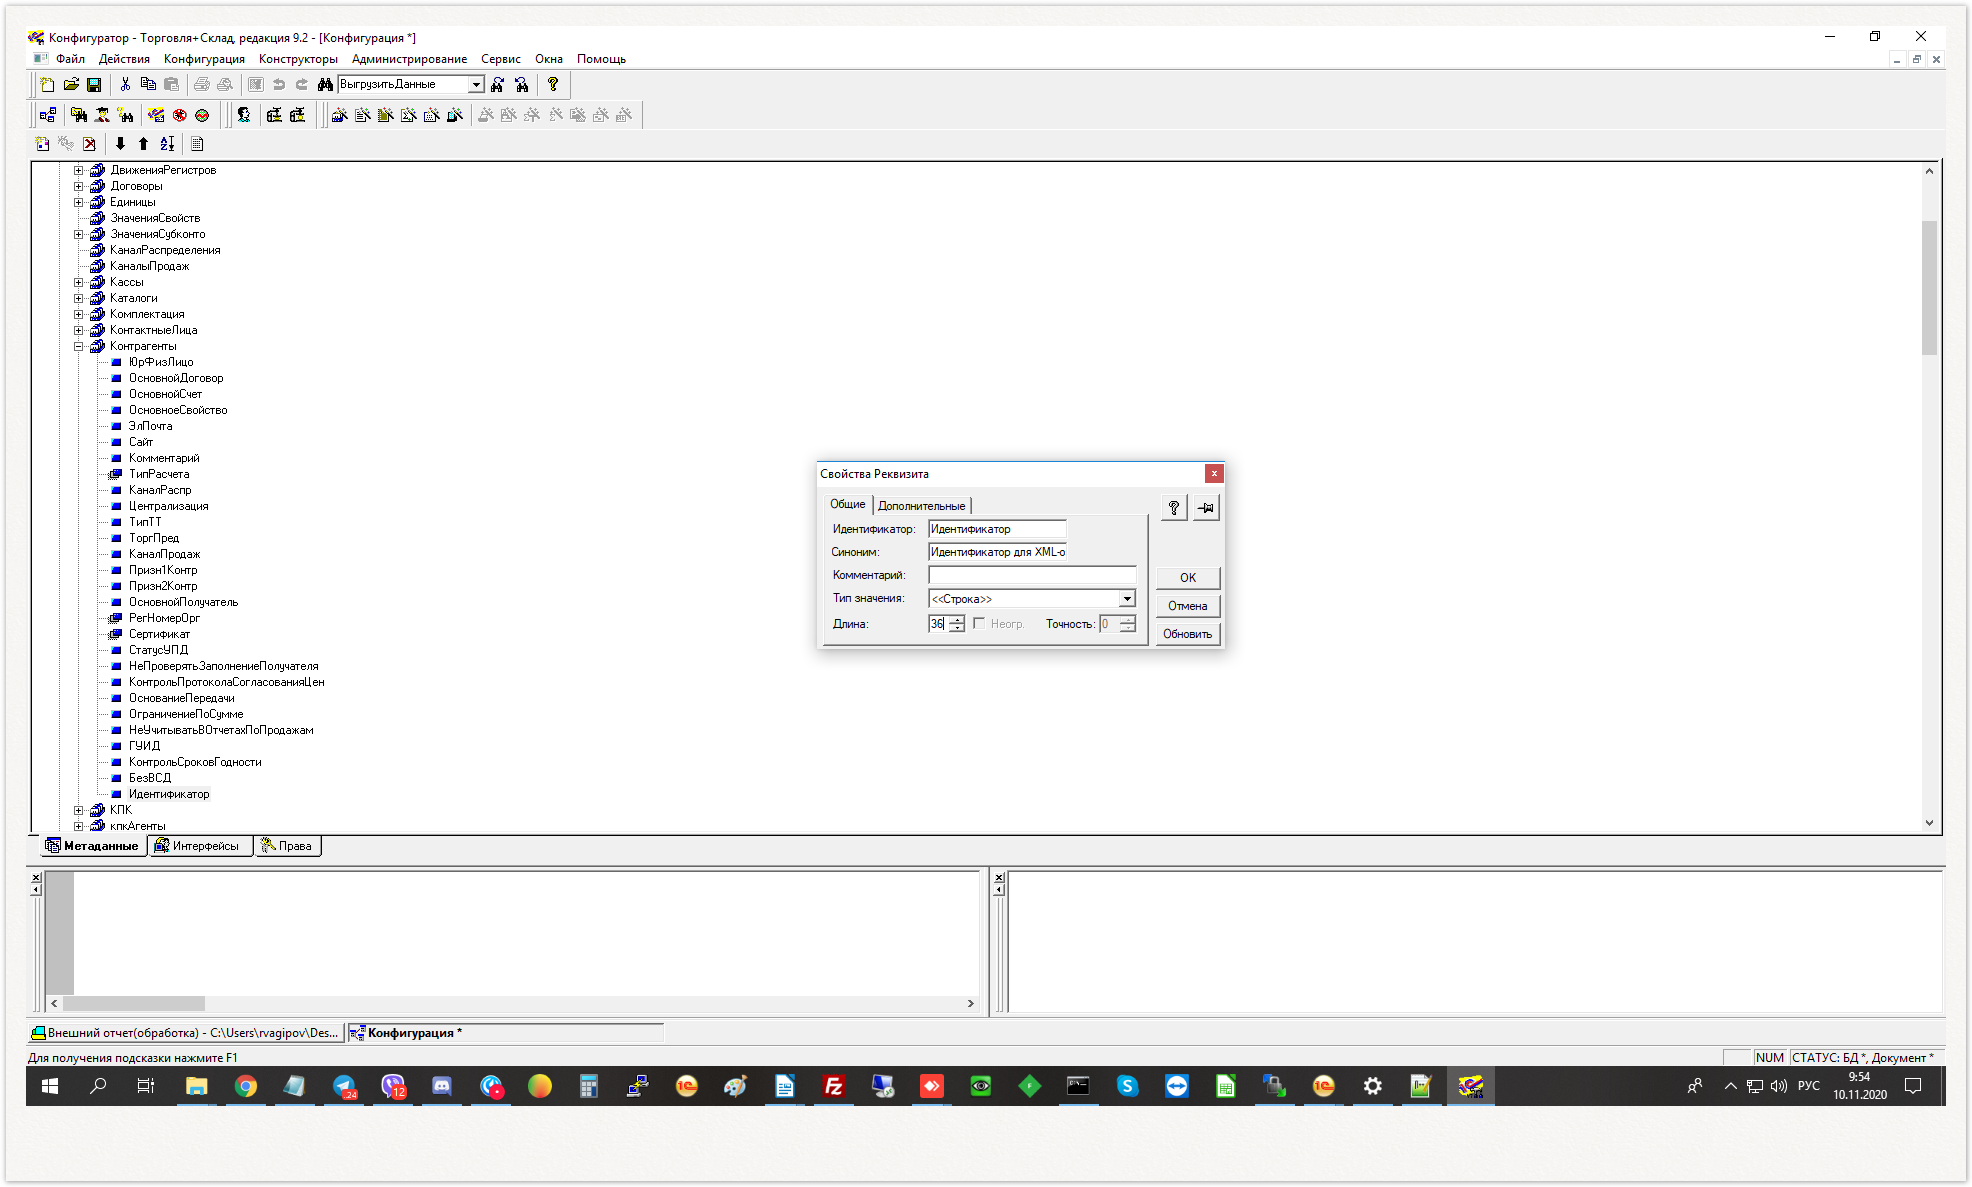Collapse the Контрагенты tree node

[x=78, y=346]
